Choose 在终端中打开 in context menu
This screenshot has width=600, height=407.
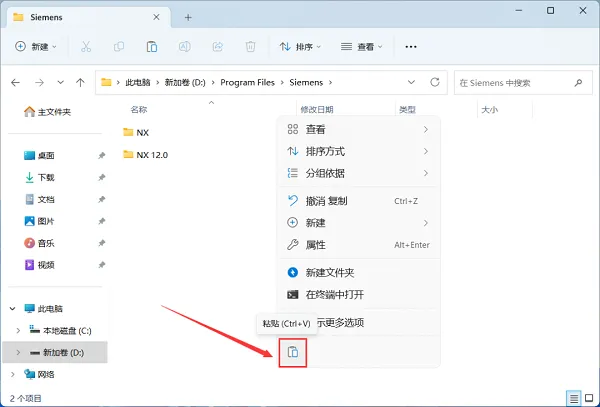pos(359,295)
